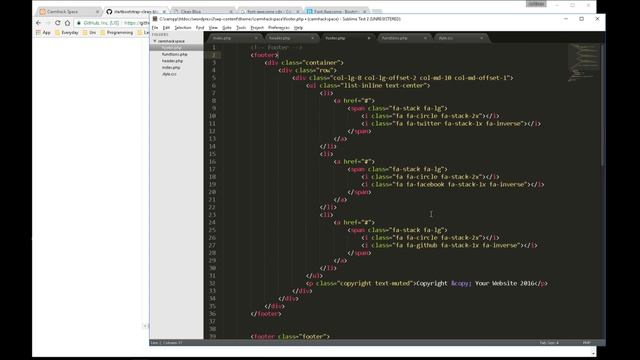Open the Preferences menu
Image resolution: width=640 pixels, height=360 pixels.
278,28
